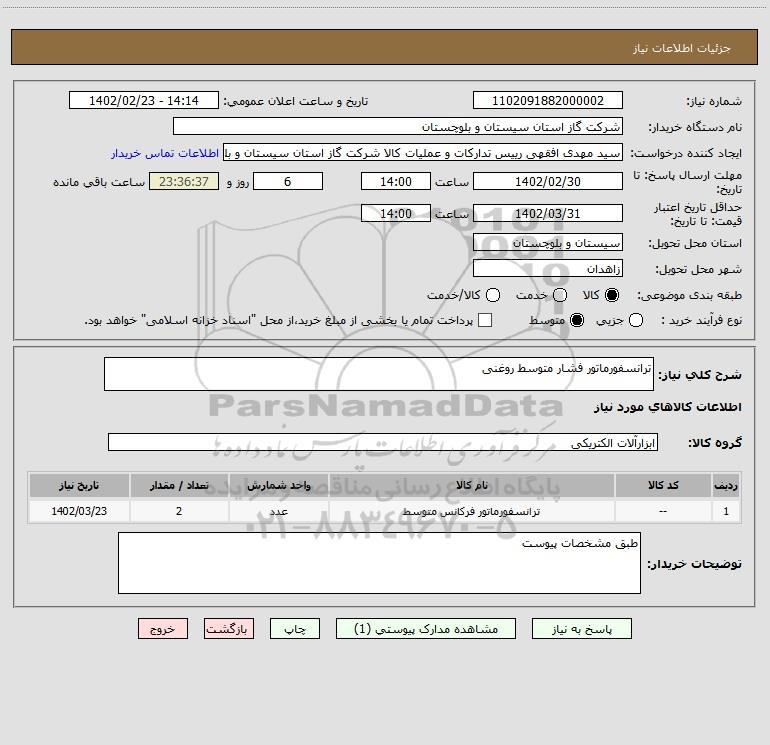Choose the جزیی purchase type radio
Viewport: 770px width, 745px height.
(x=636, y=320)
